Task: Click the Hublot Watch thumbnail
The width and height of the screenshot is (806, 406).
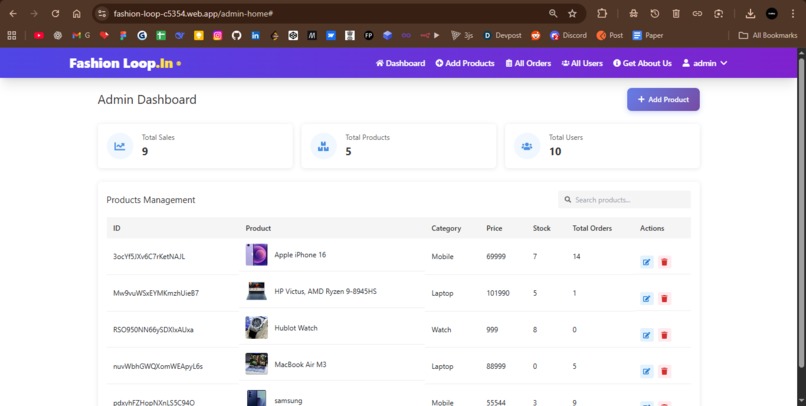Action: coord(257,327)
